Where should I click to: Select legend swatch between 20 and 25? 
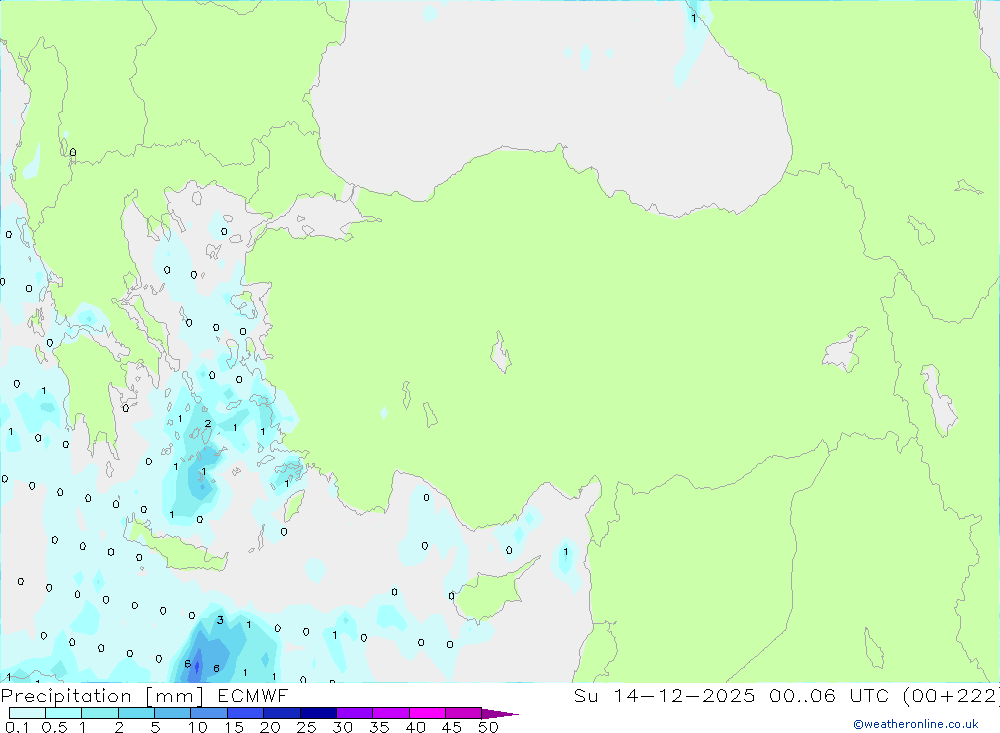pyautogui.click(x=282, y=713)
